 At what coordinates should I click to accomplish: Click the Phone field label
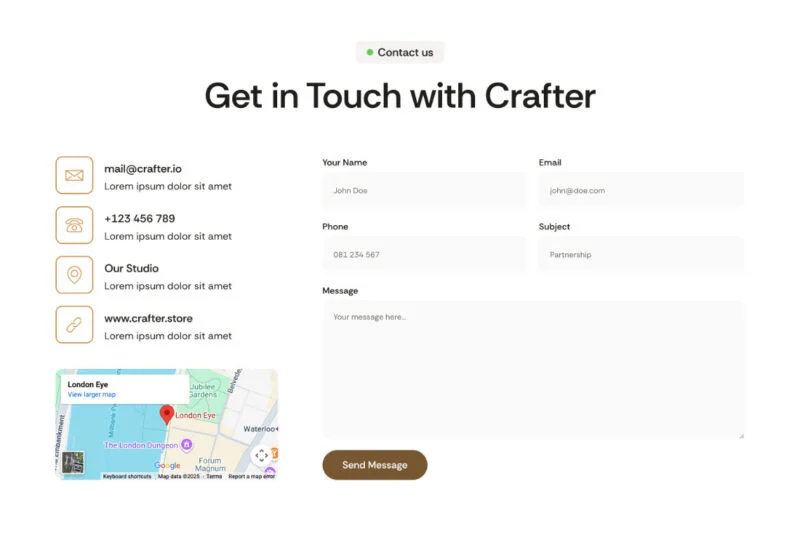[335, 226]
